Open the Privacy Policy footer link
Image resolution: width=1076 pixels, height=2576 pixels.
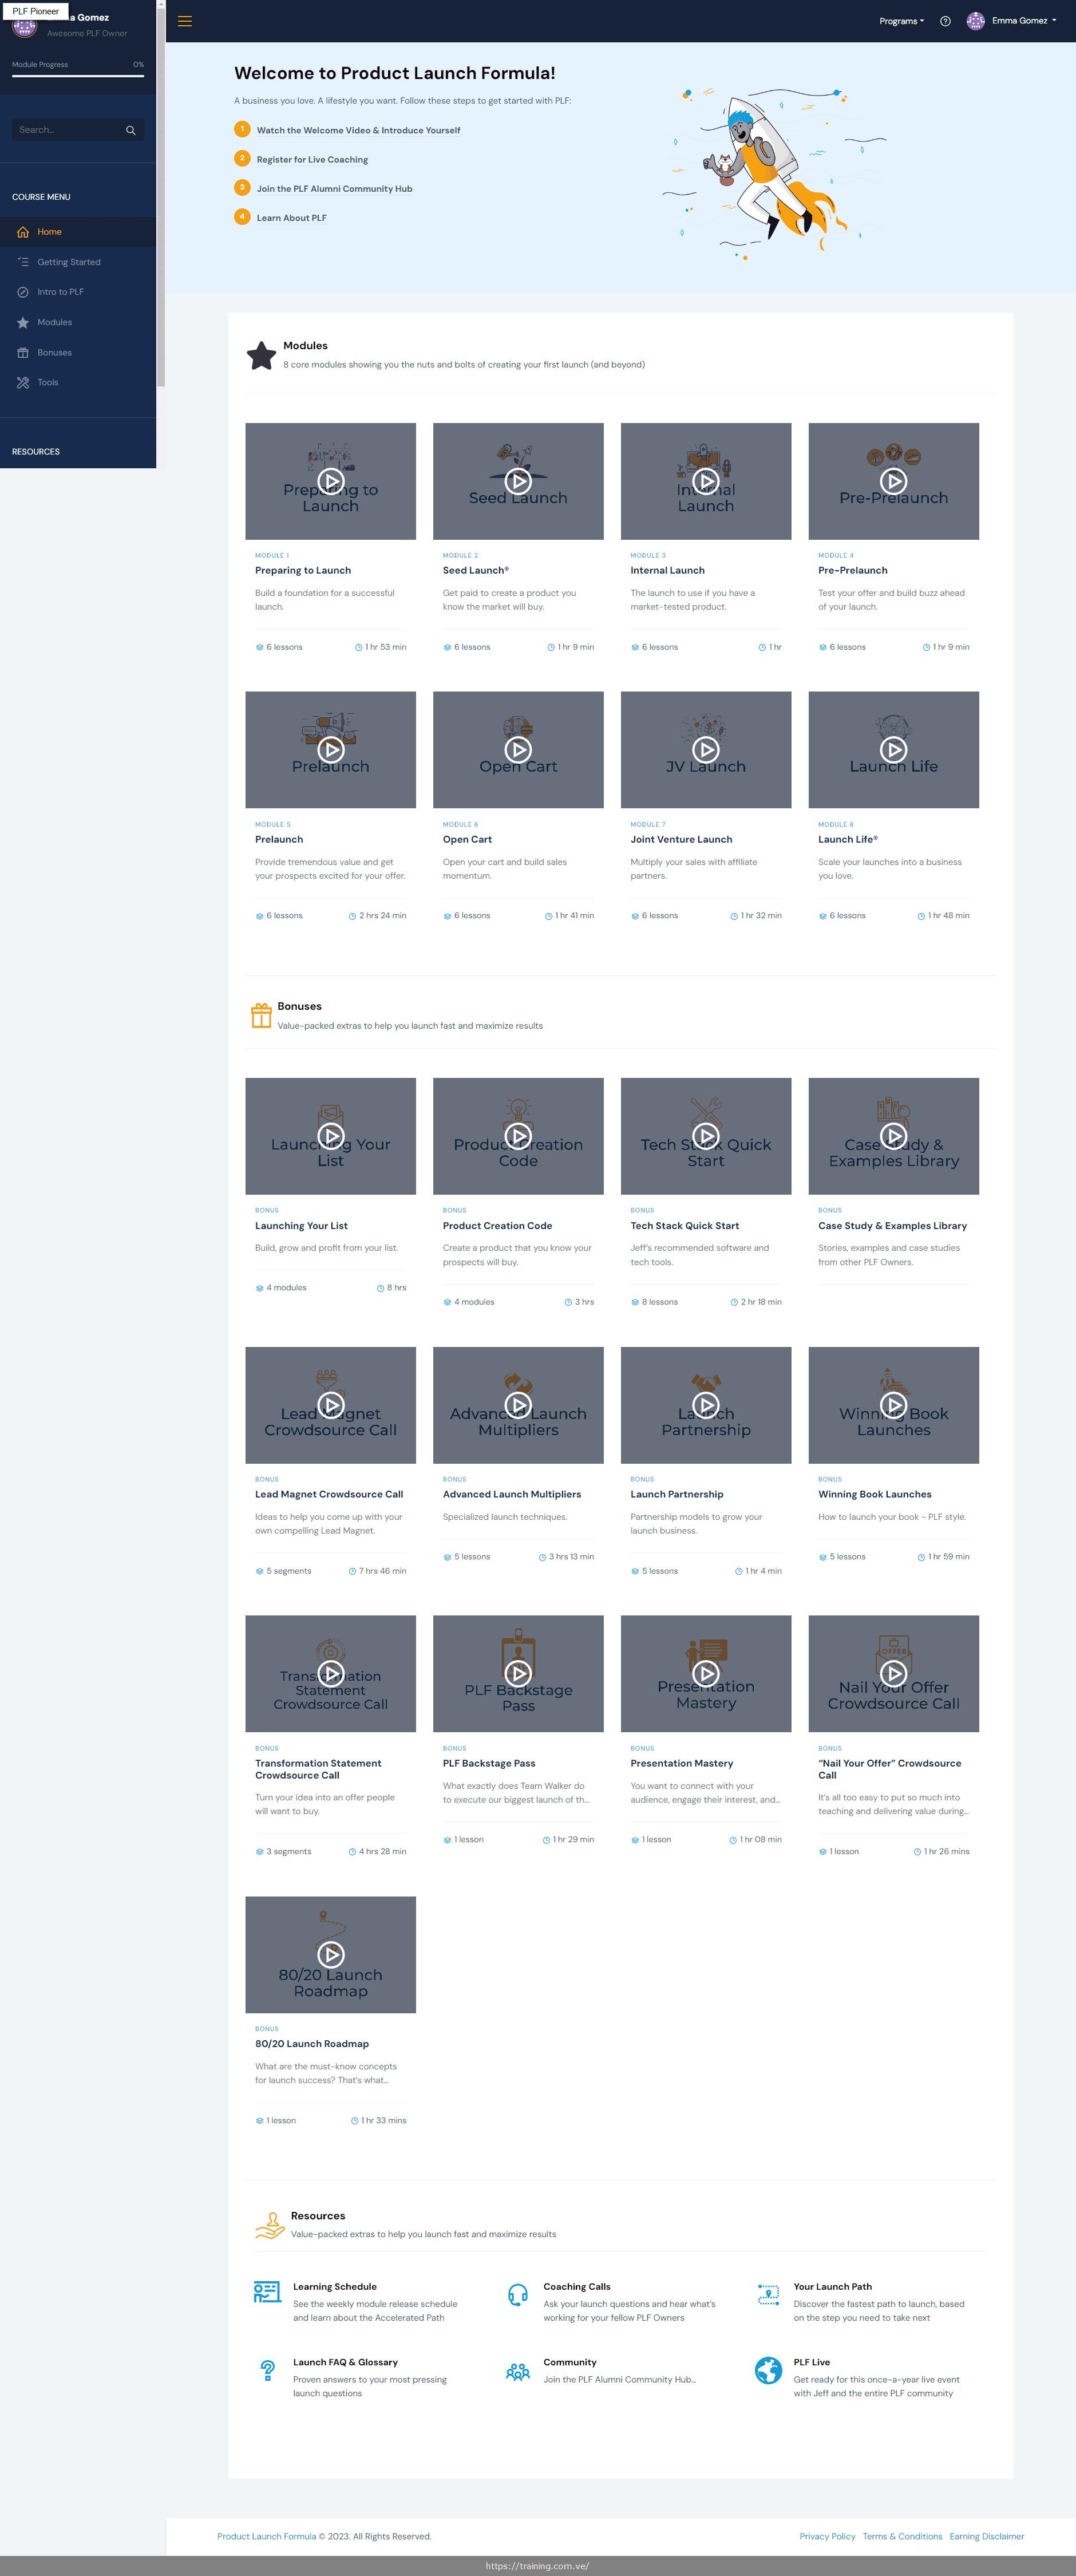[827, 2536]
